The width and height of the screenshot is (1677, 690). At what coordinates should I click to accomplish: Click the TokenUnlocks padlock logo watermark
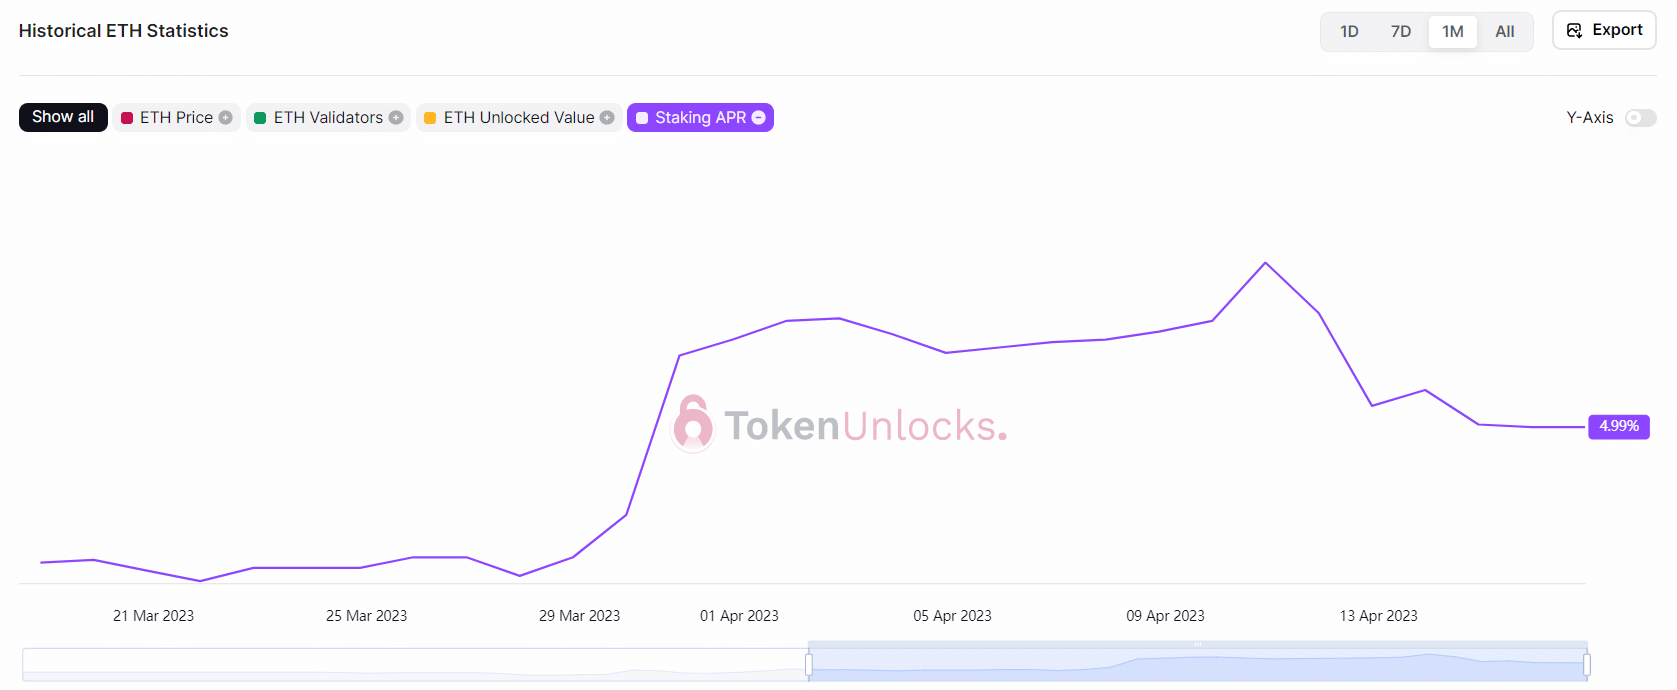(693, 424)
